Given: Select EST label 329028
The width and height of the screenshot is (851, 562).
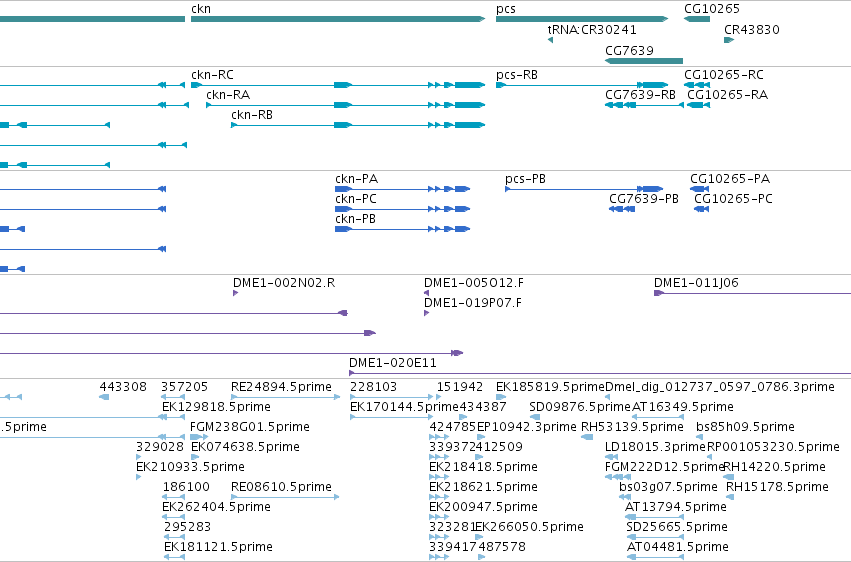Looking at the screenshot, I should [160, 448].
